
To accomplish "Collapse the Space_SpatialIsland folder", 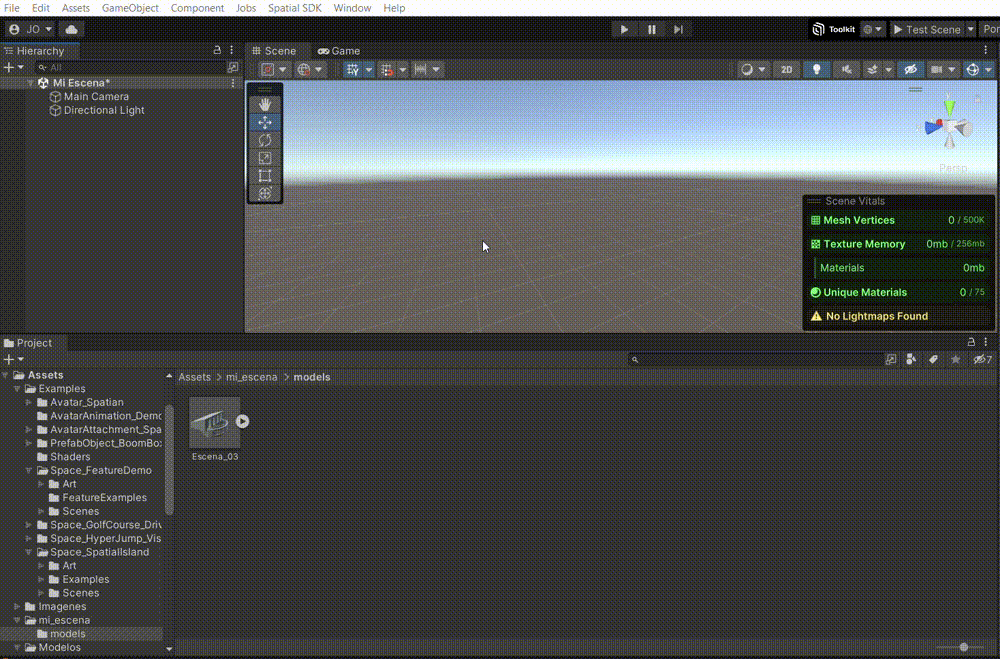I will [30, 552].
